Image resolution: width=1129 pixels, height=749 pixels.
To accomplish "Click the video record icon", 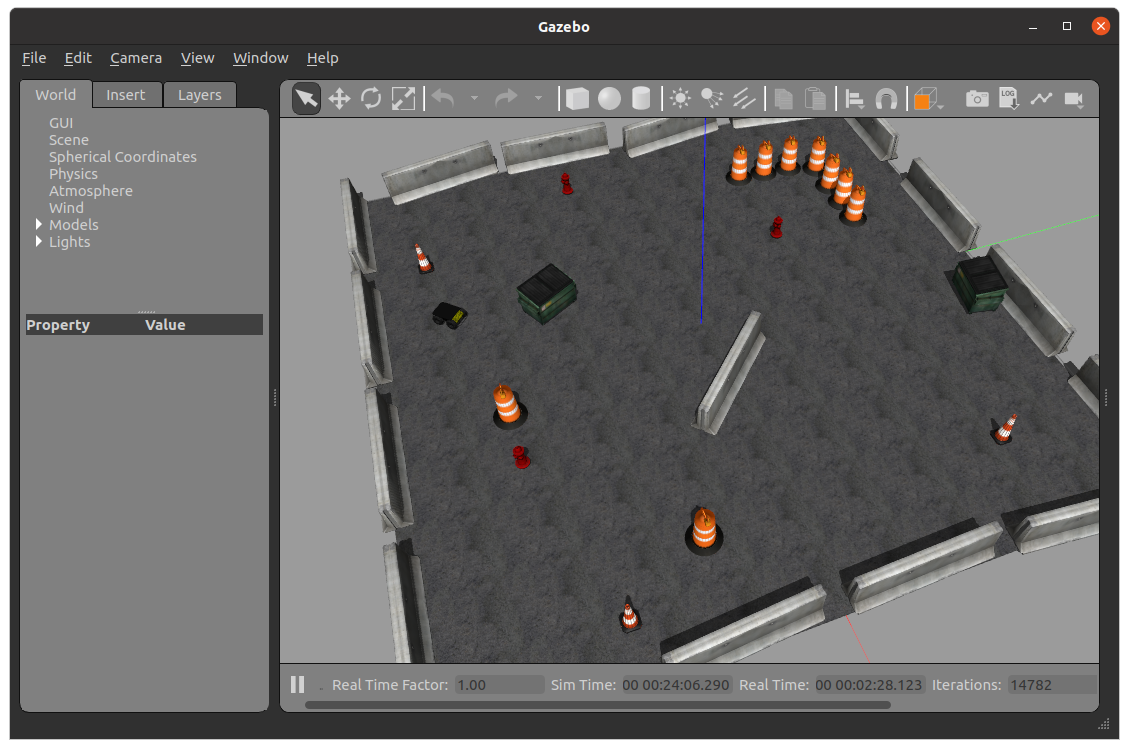I will (x=1074, y=99).
